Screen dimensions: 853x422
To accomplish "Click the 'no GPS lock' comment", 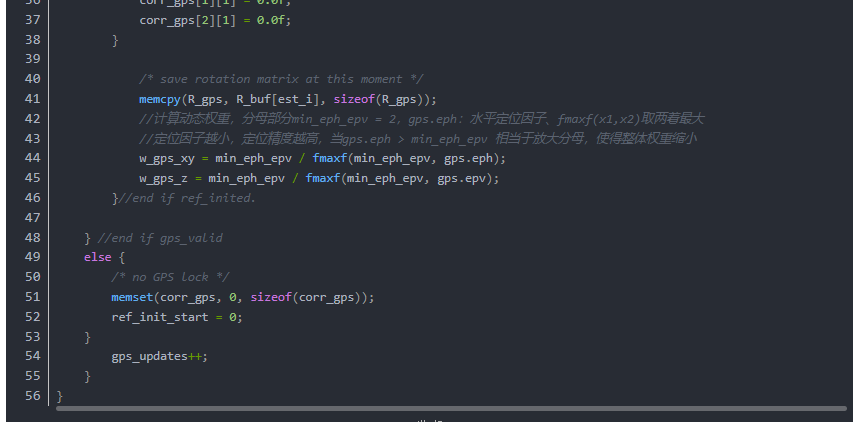I will [170, 277].
